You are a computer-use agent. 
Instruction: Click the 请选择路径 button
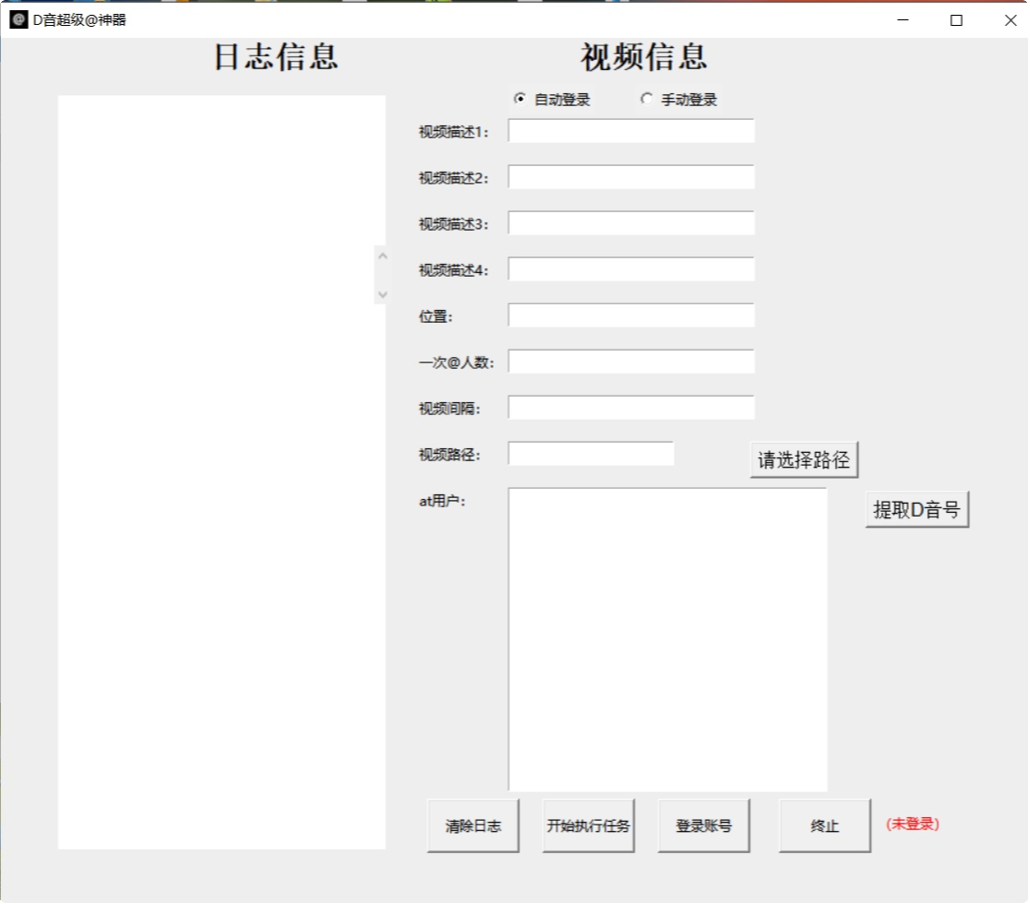pos(803,459)
